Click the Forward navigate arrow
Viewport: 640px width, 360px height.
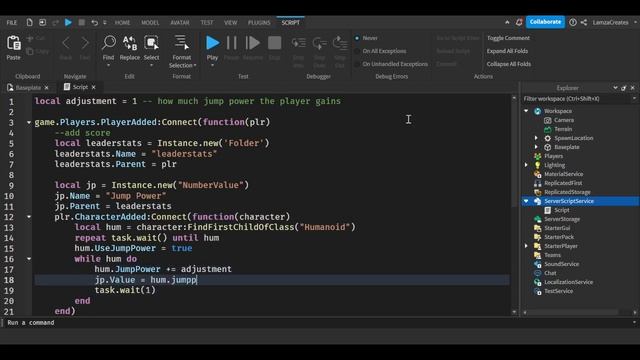tap(84, 42)
